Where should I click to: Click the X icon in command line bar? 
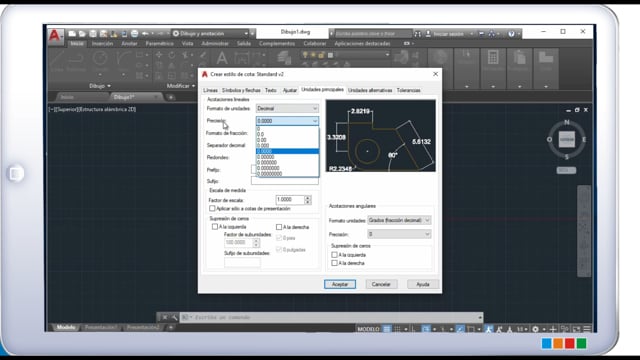(x=164, y=317)
